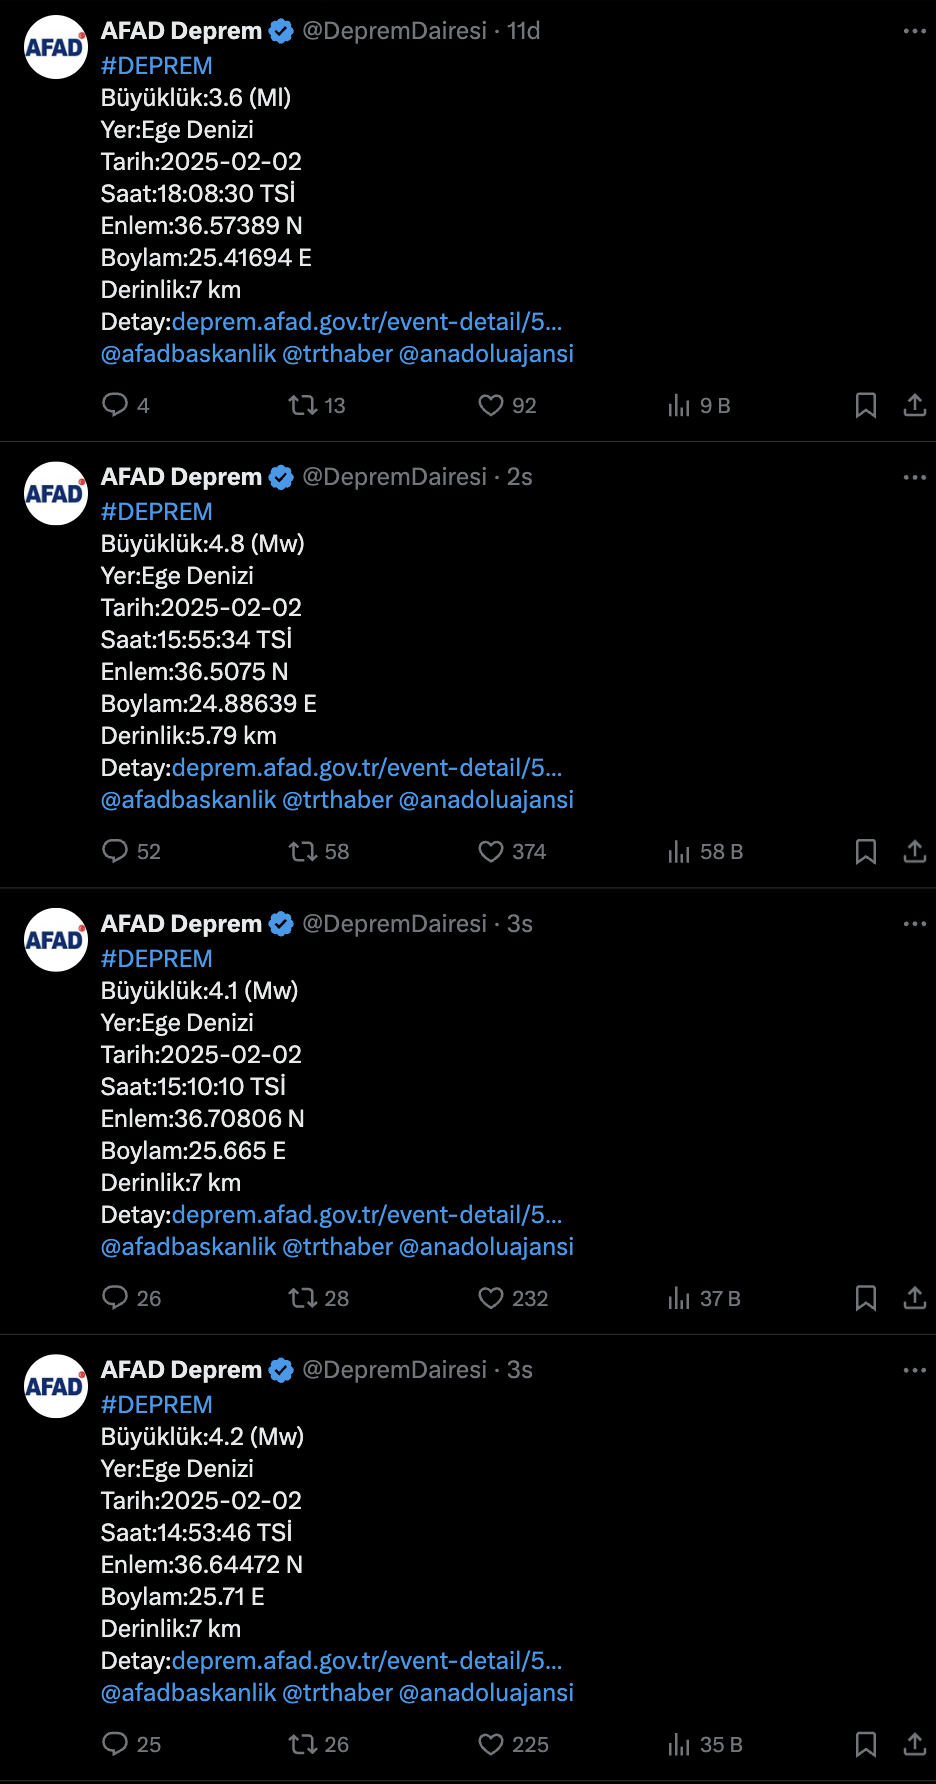The height and width of the screenshot is (1784, 936).
Task: View analytics showing 9 B views
Action: click(x=699, y=405)
